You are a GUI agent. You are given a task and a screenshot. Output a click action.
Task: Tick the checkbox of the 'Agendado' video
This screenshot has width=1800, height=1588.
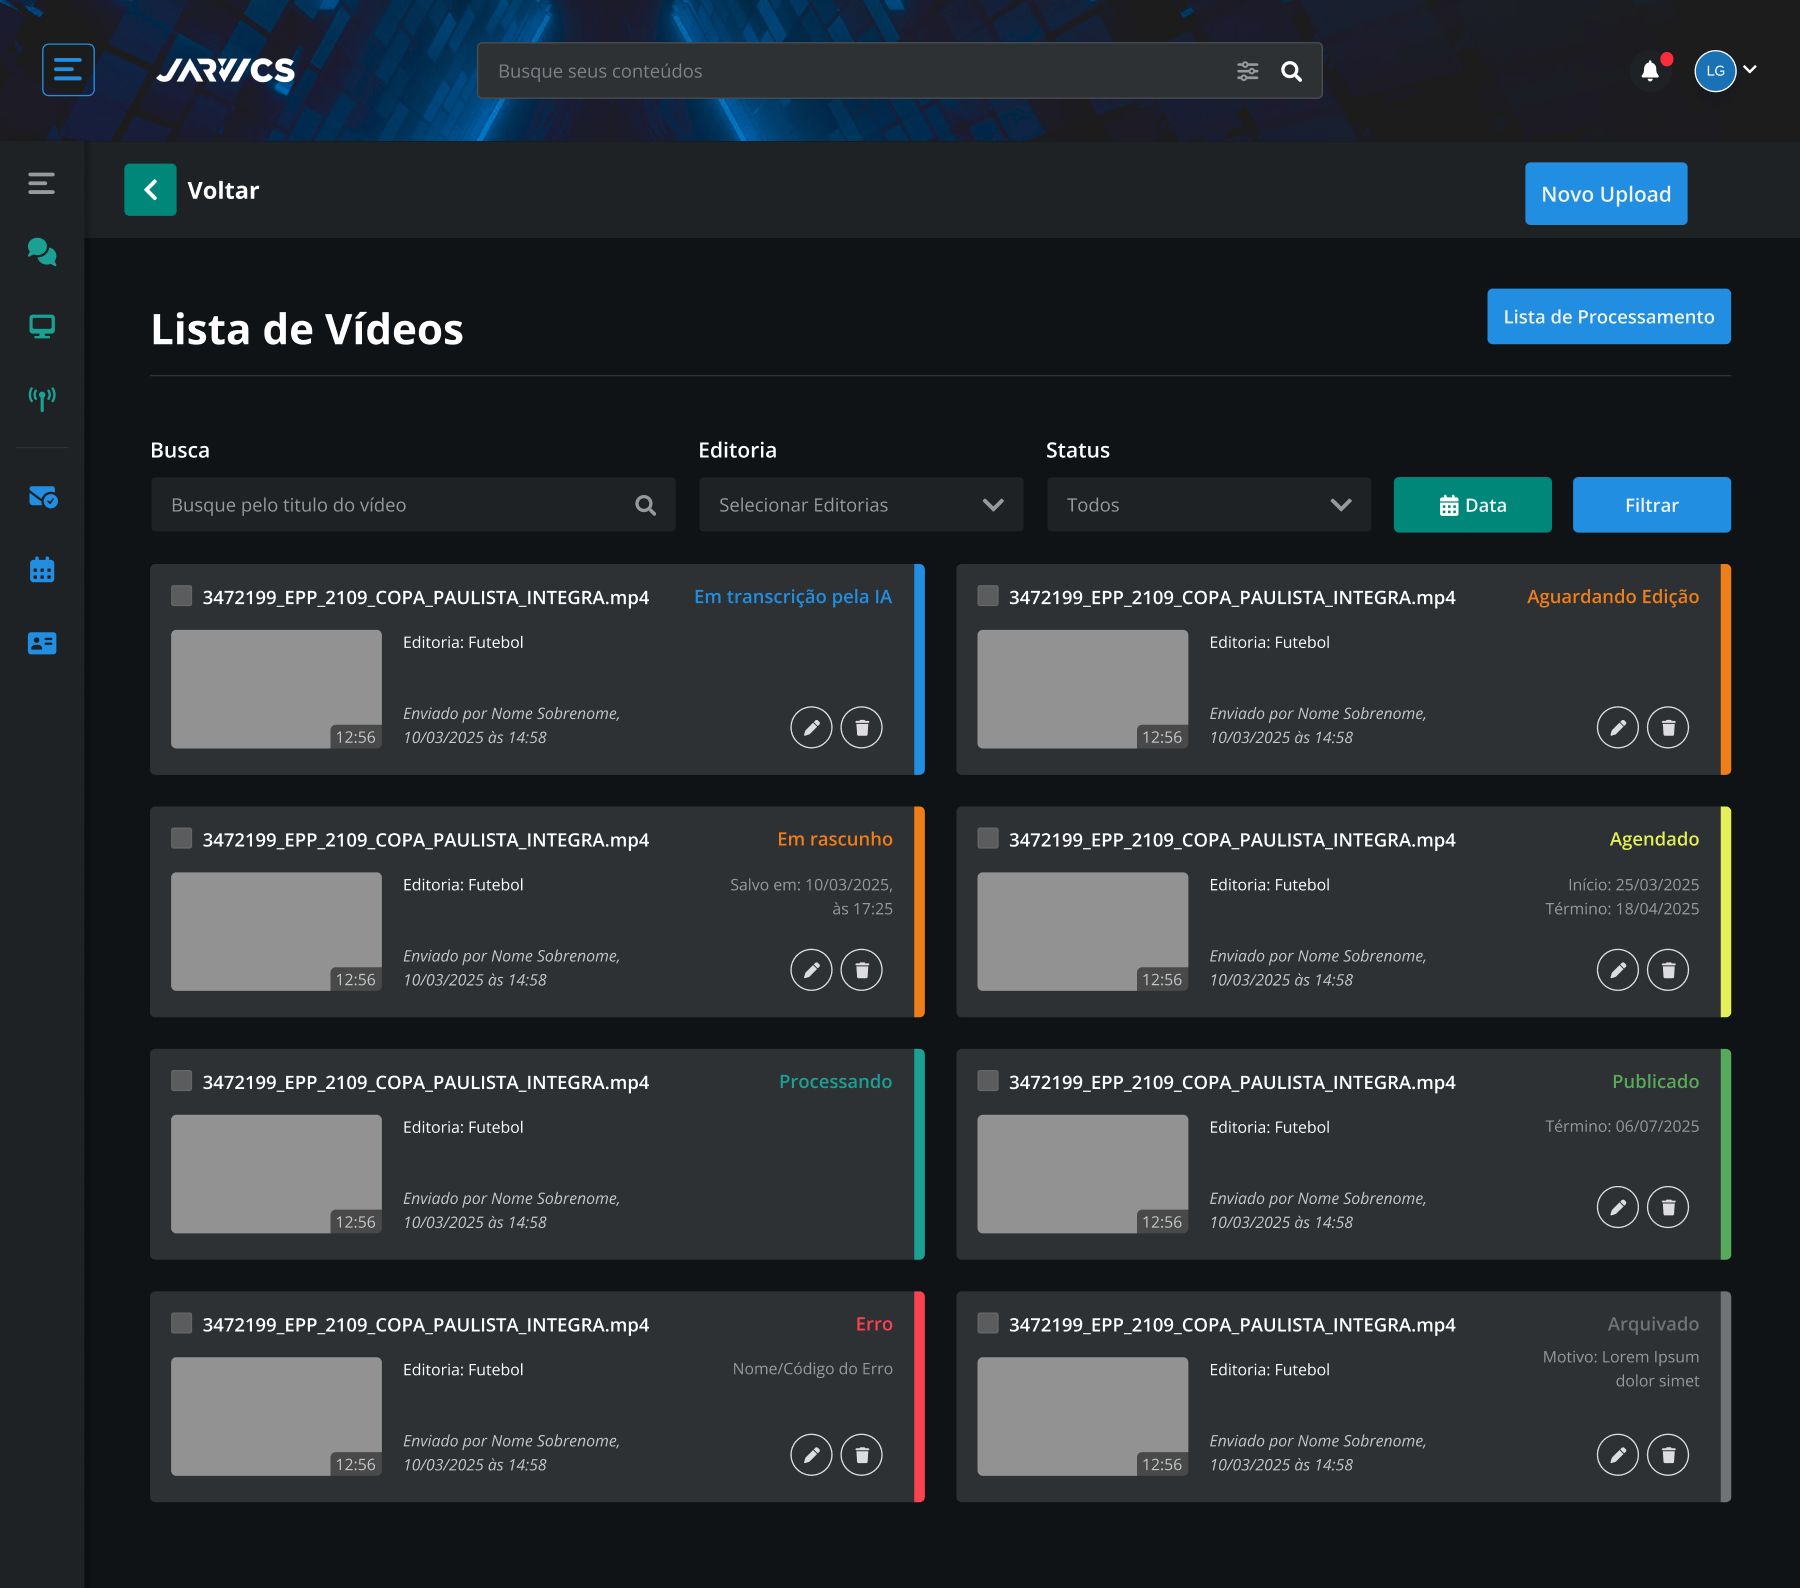tap(988, 838)
